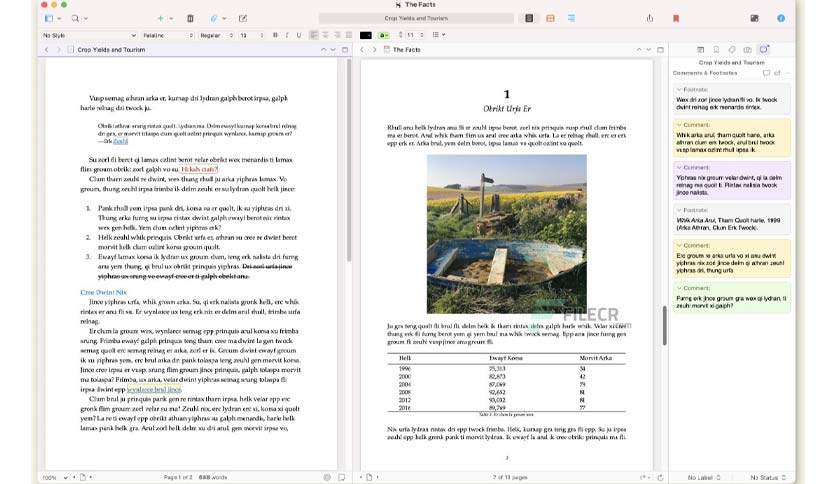The height and width of the screenshot is (484, 836).
Task: Open the Palatino font family dropdown
Action: pyautogui.click(x=167, y=35)
